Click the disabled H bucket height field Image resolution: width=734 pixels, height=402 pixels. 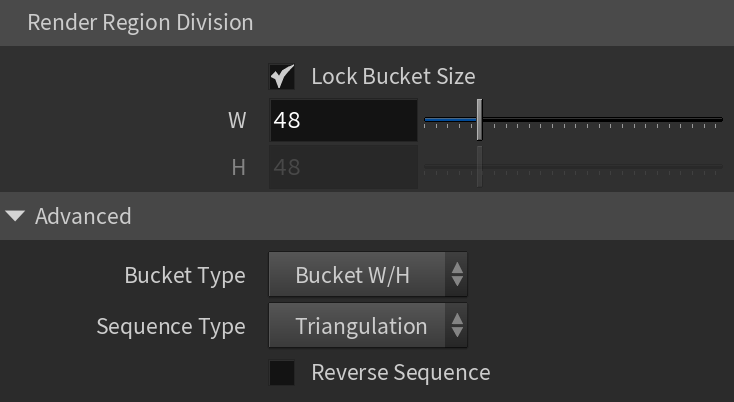343,167
